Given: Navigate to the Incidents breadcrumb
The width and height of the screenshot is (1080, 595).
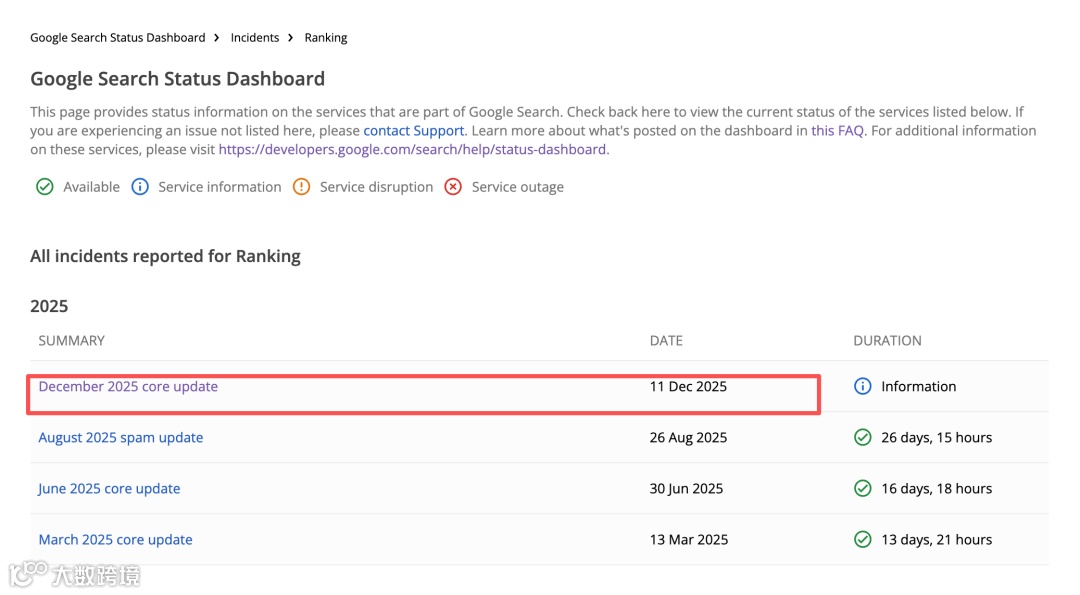Looking at the screenshot, I should pos(254,38).
